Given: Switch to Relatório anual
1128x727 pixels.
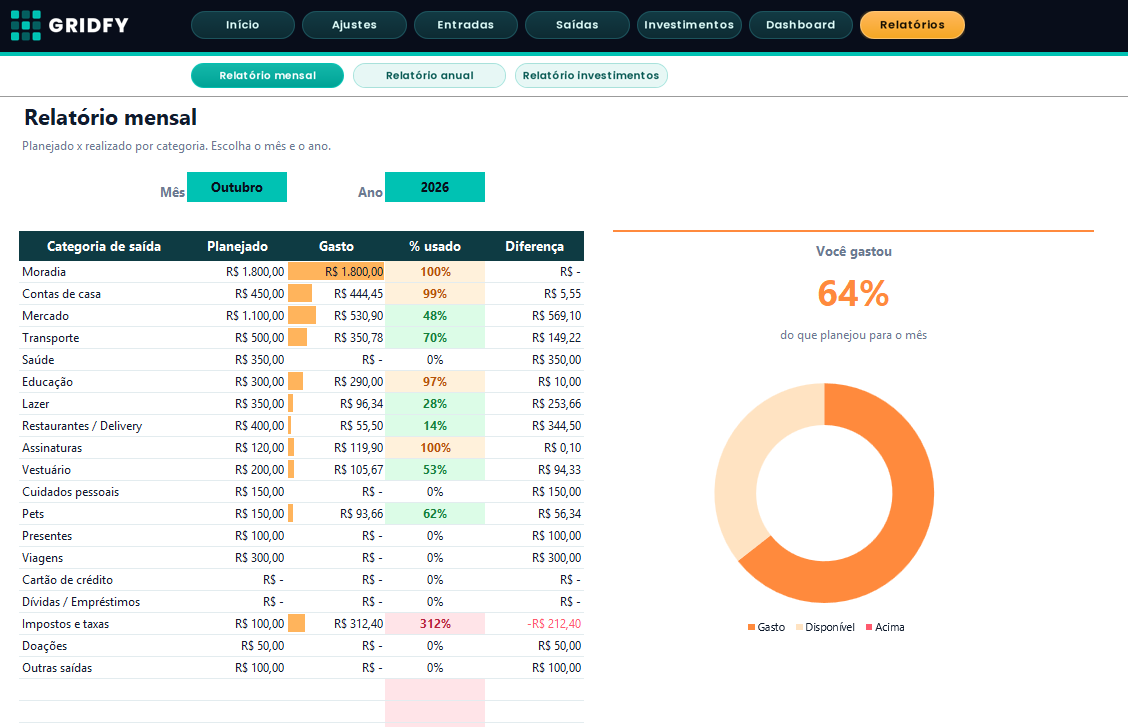Looking at the screenshot, I should click(x=429, y=76).
